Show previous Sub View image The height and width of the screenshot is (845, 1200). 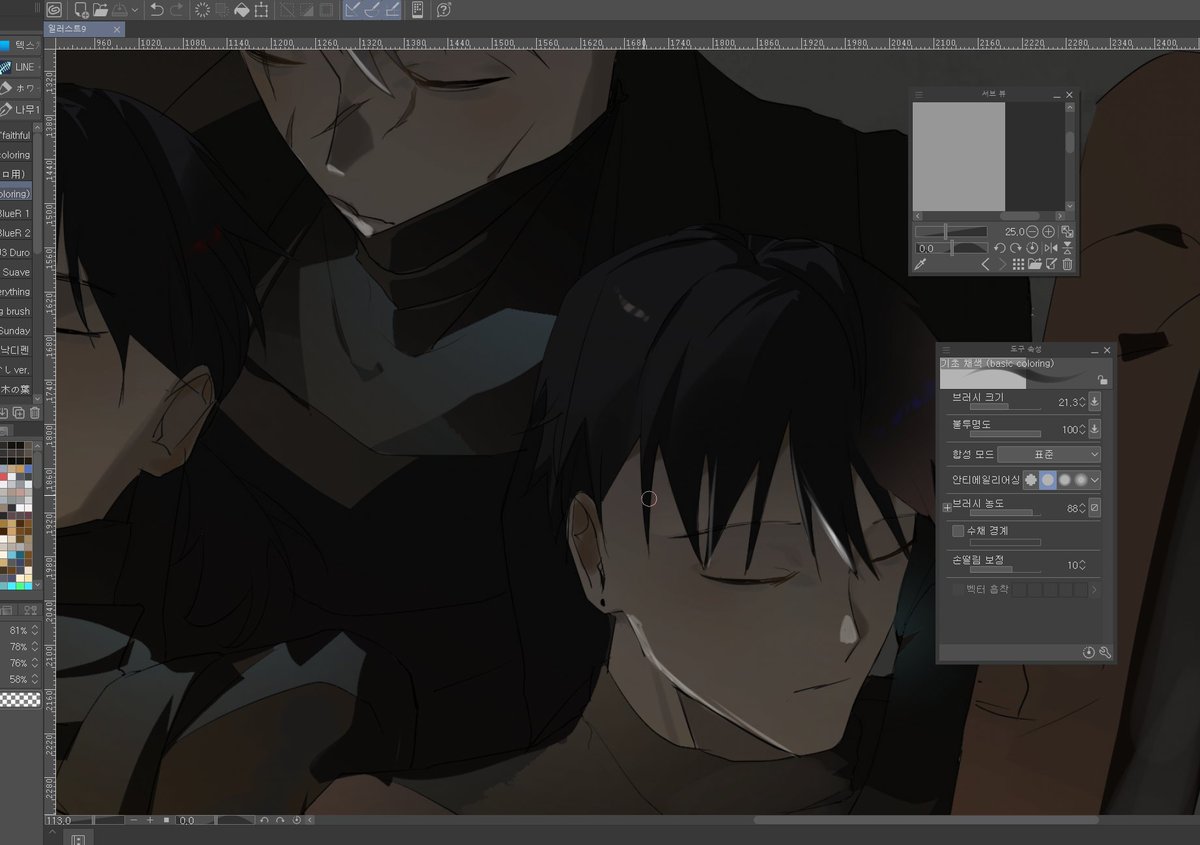click(x=985, y=264)
